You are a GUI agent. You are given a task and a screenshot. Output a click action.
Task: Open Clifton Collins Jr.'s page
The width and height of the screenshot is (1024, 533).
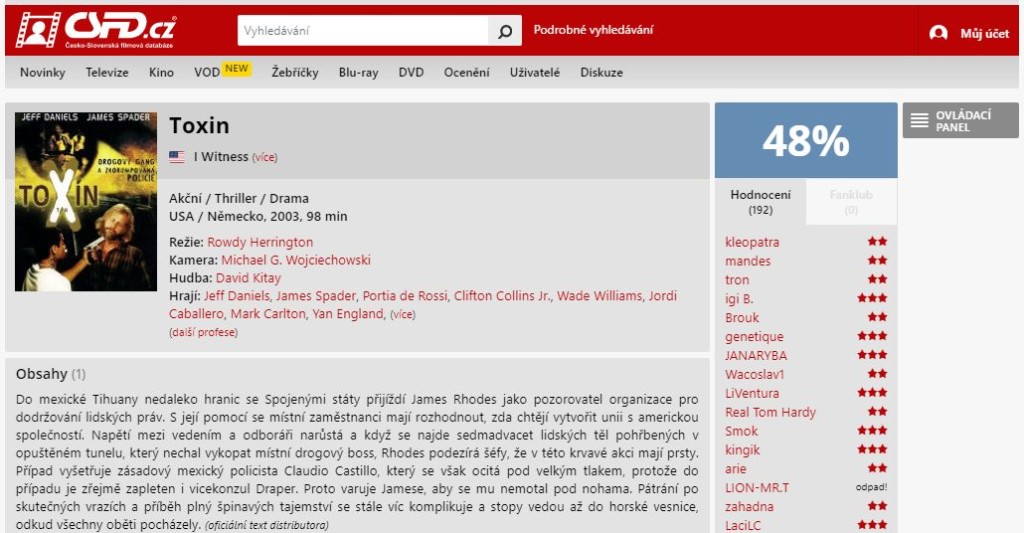tap(502, 296)
